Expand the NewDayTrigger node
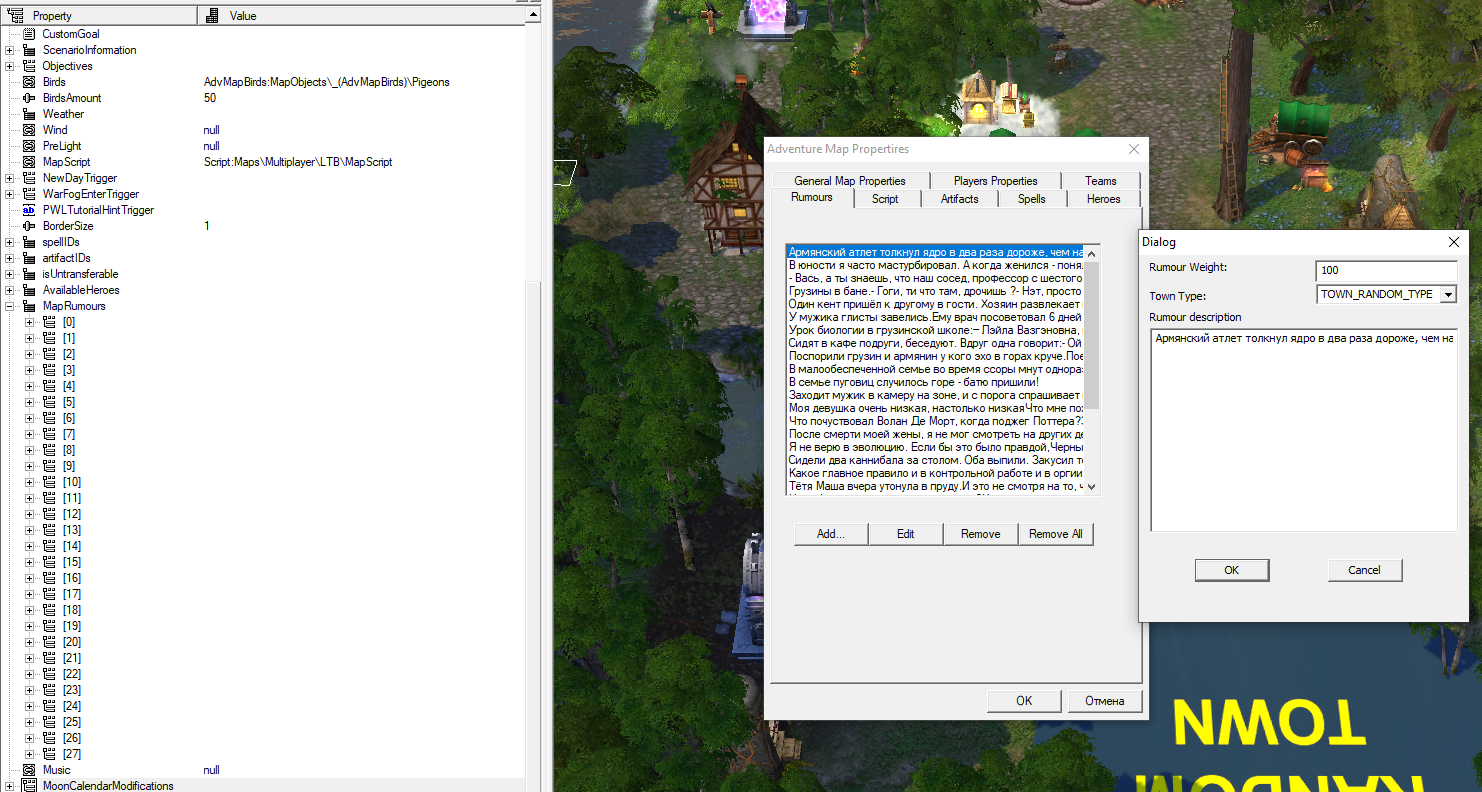Viewport: 1482px width, 792px height. pyautogui.click(x=10, y=178)
